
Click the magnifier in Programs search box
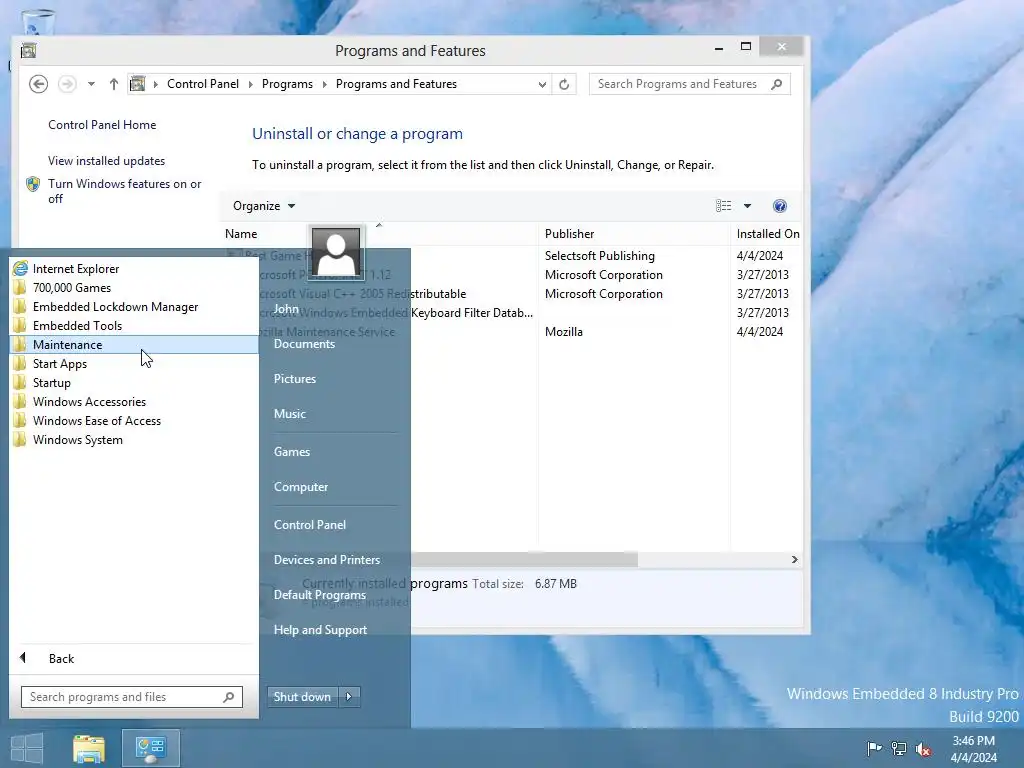click(x=776, y=84)
